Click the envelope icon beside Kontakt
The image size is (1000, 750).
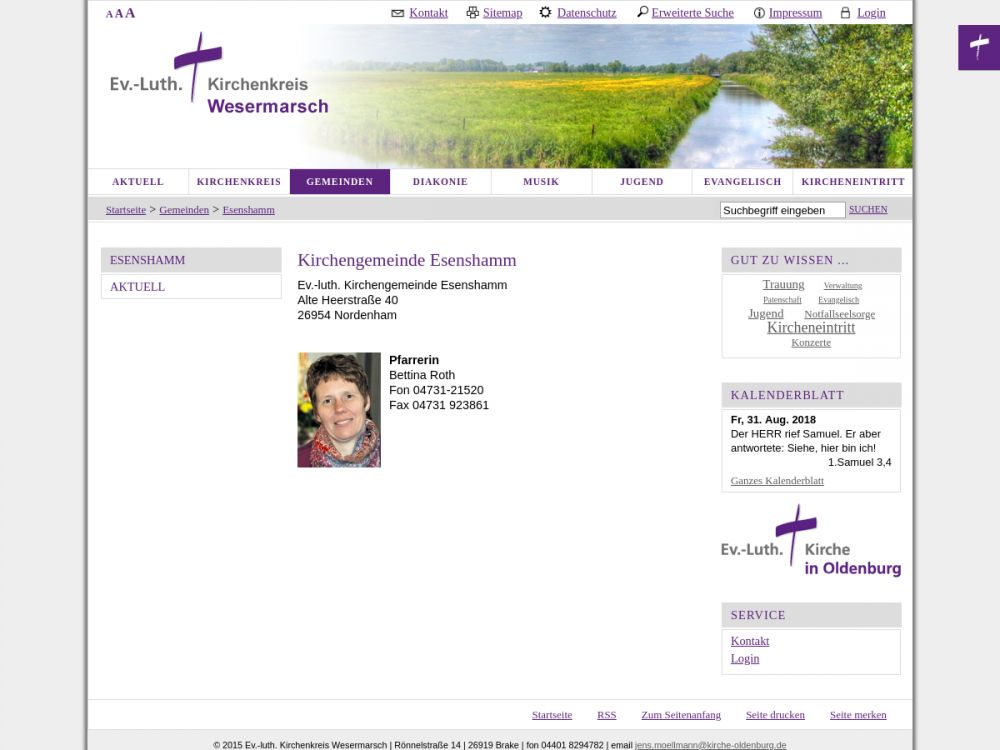[397, 13]
